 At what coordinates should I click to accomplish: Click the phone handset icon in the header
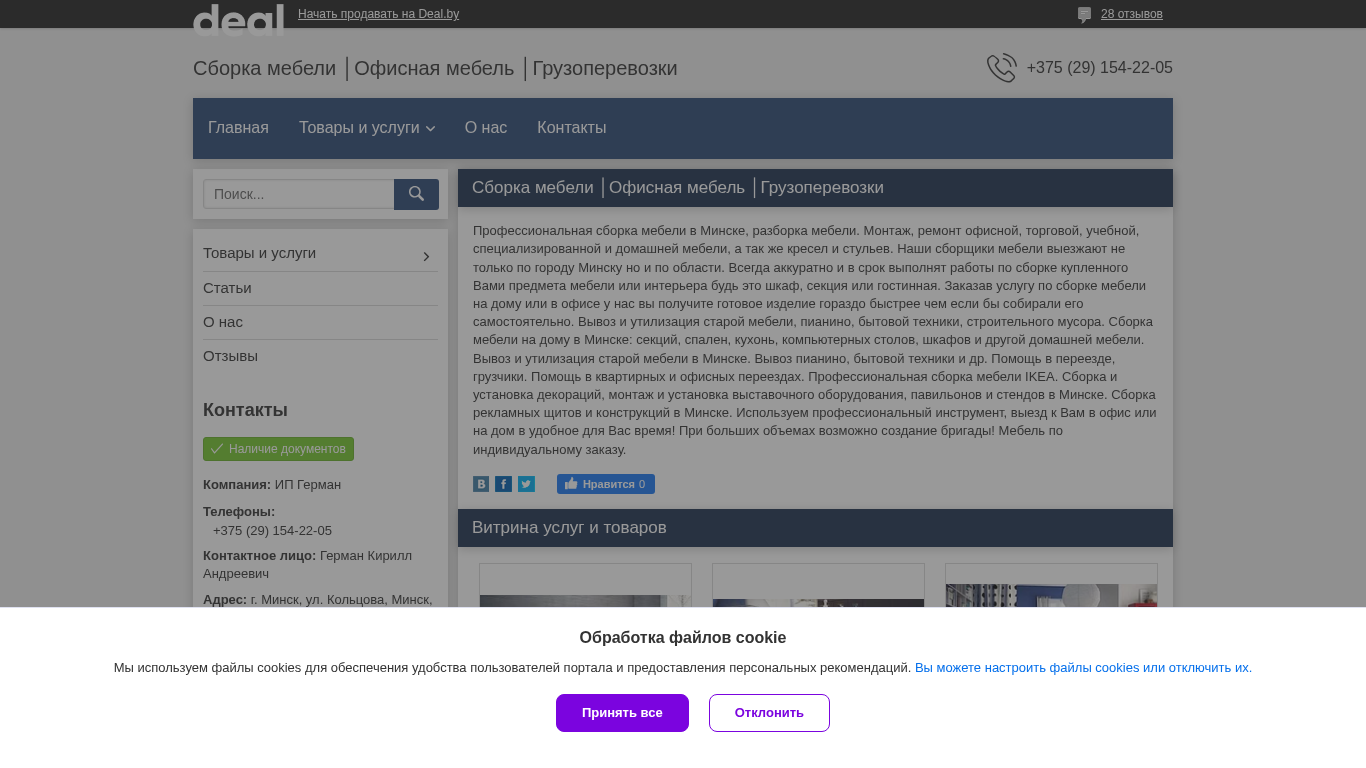click(1001, 68)
